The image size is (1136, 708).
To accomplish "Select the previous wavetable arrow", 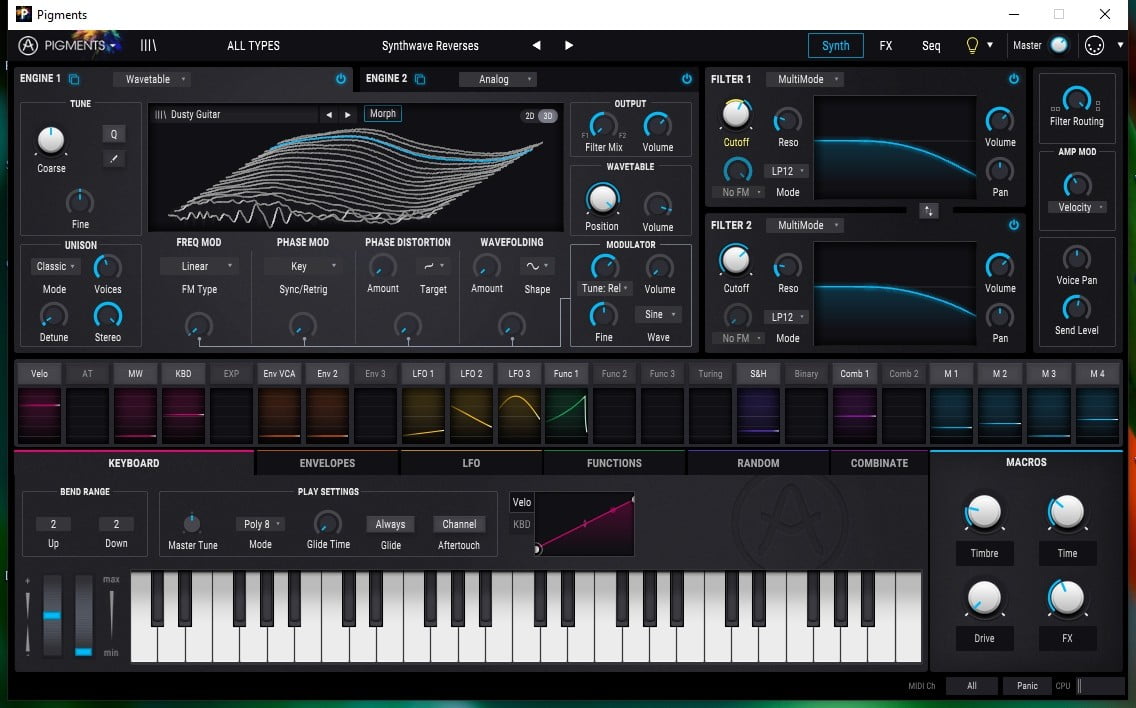I will point(329,114).
